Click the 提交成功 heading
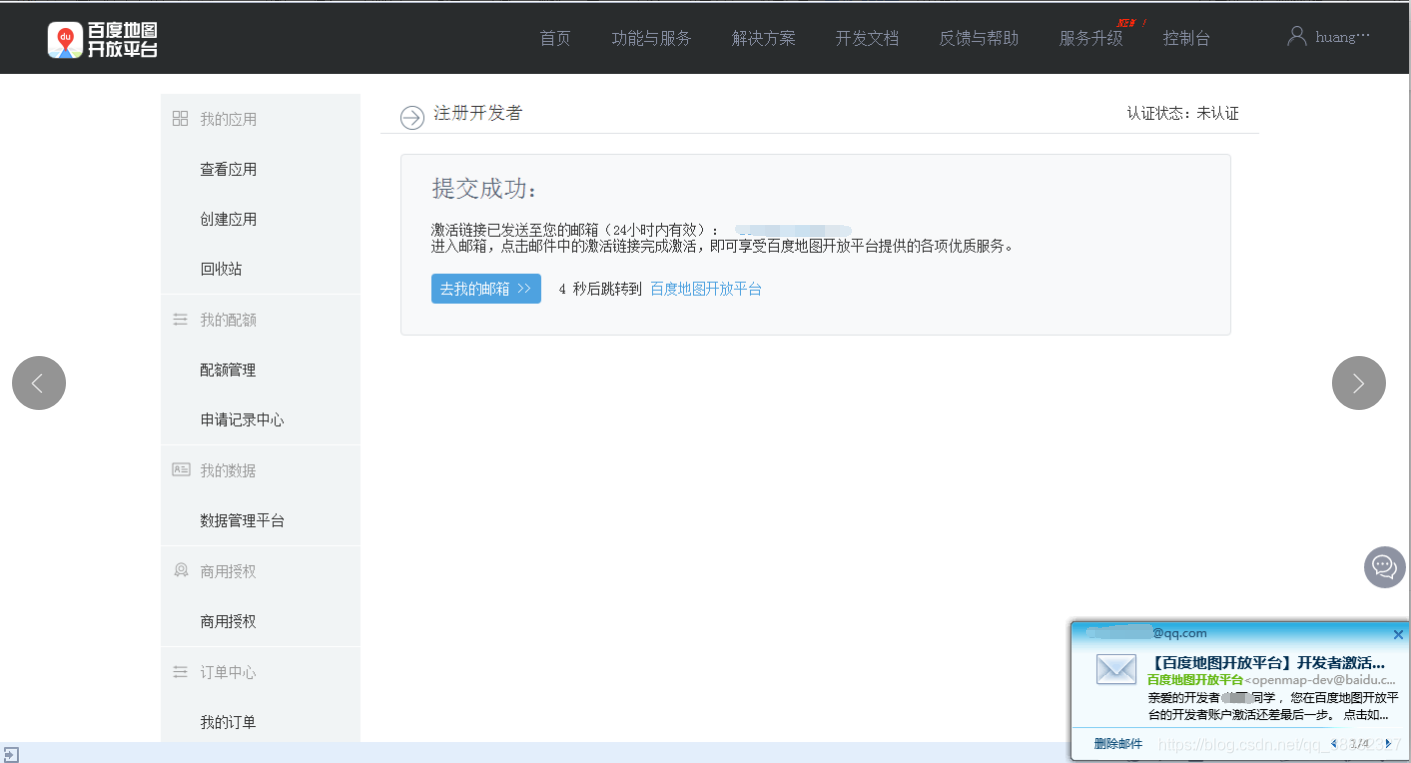Image resolution: width=1411 pixels, height=763 pixels. [x=484, y=189]
